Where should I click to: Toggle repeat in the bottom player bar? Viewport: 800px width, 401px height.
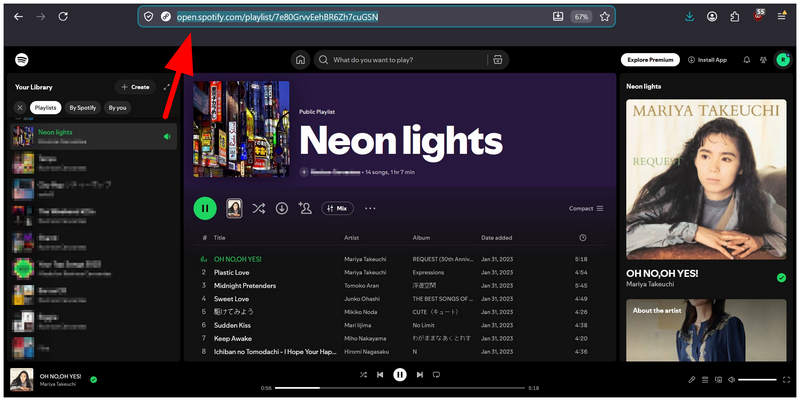click(x=436, y=374)
